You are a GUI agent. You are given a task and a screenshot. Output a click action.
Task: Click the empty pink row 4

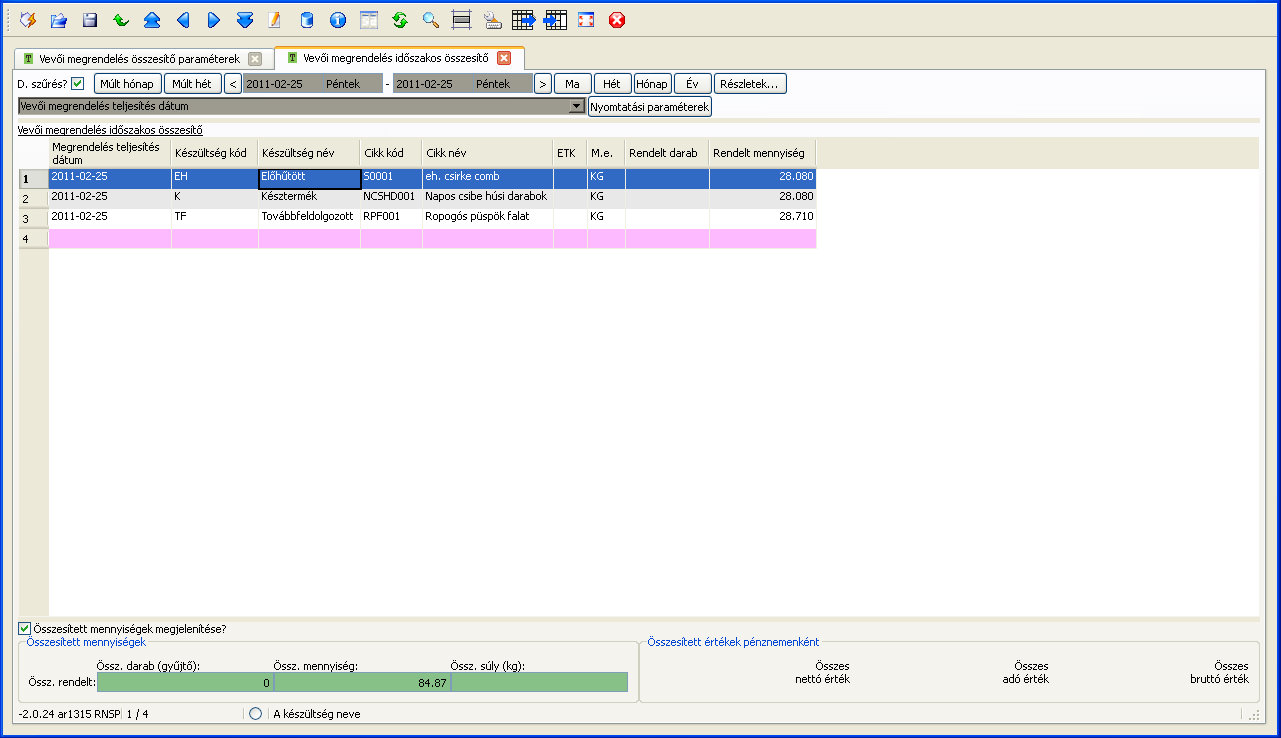click(x=432, y=238)
